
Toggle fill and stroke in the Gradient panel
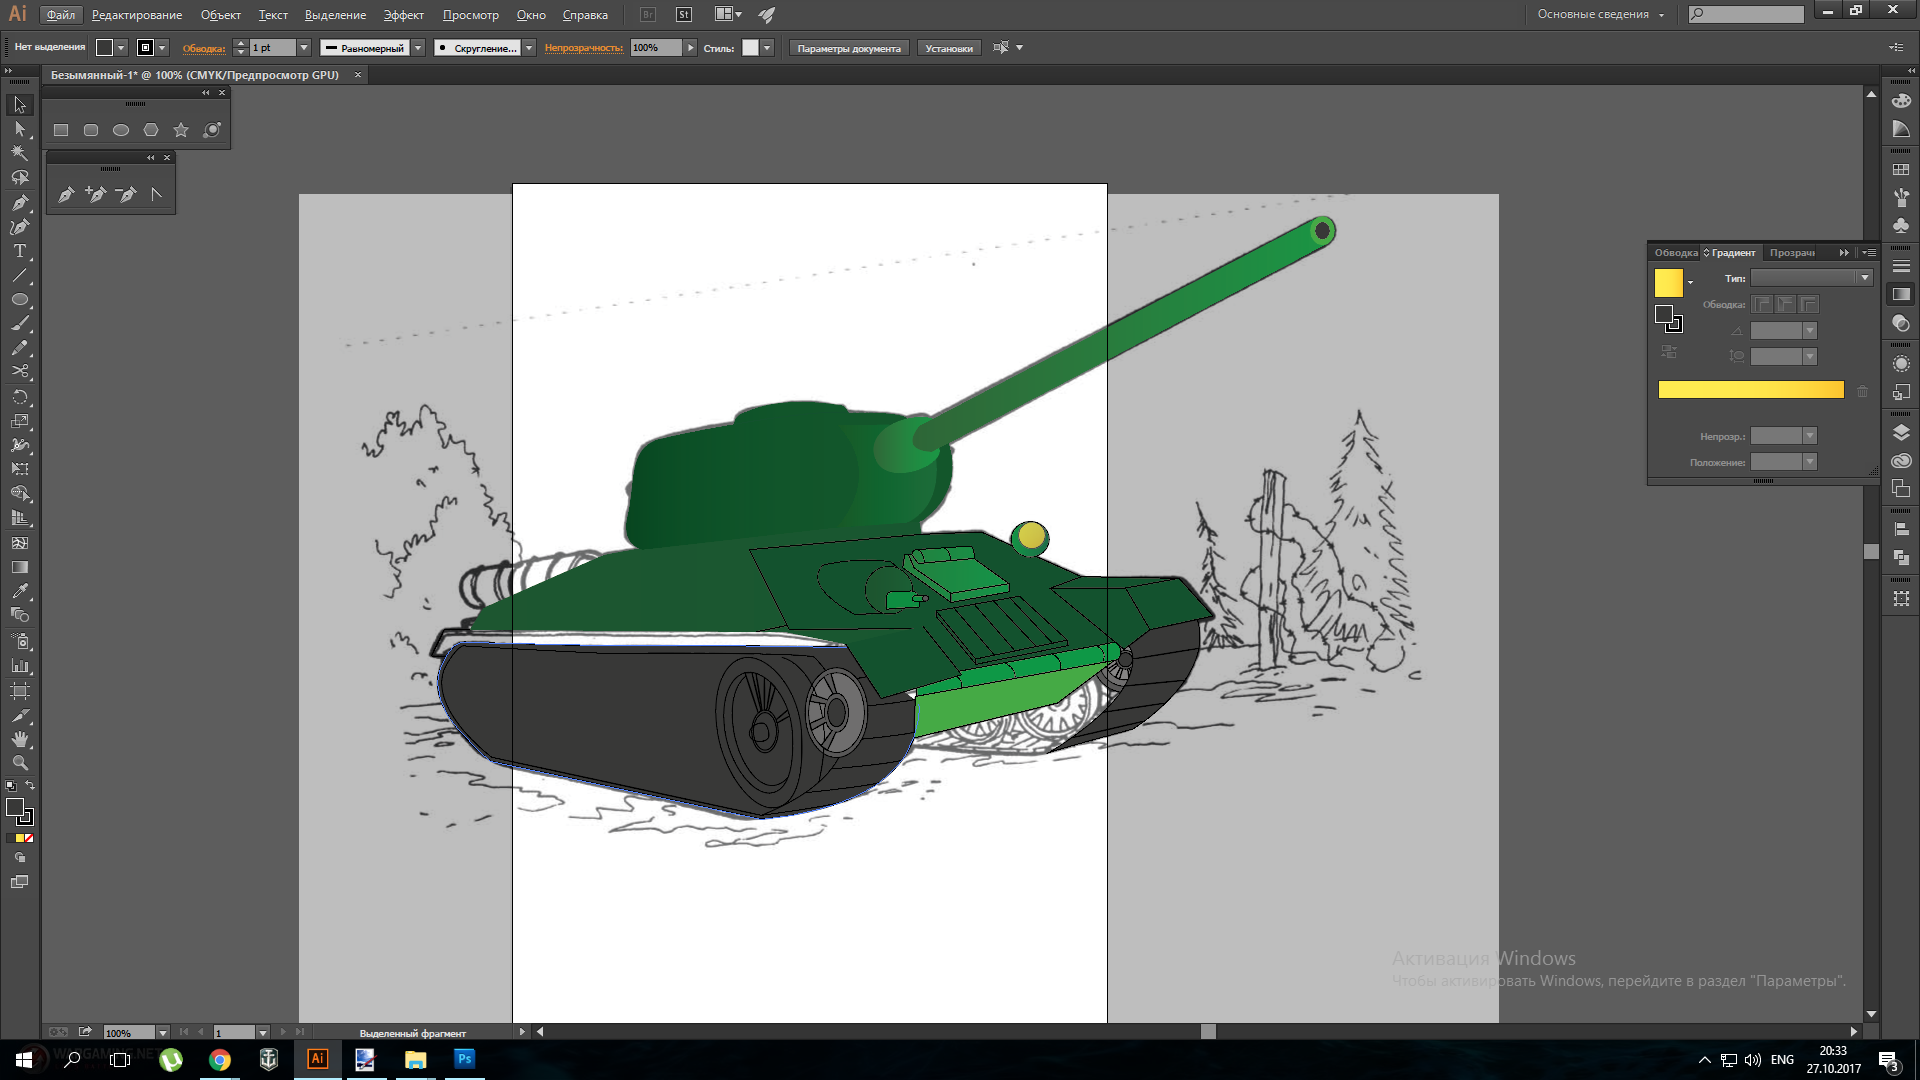pyautogui.click(x=1668, y=319)
